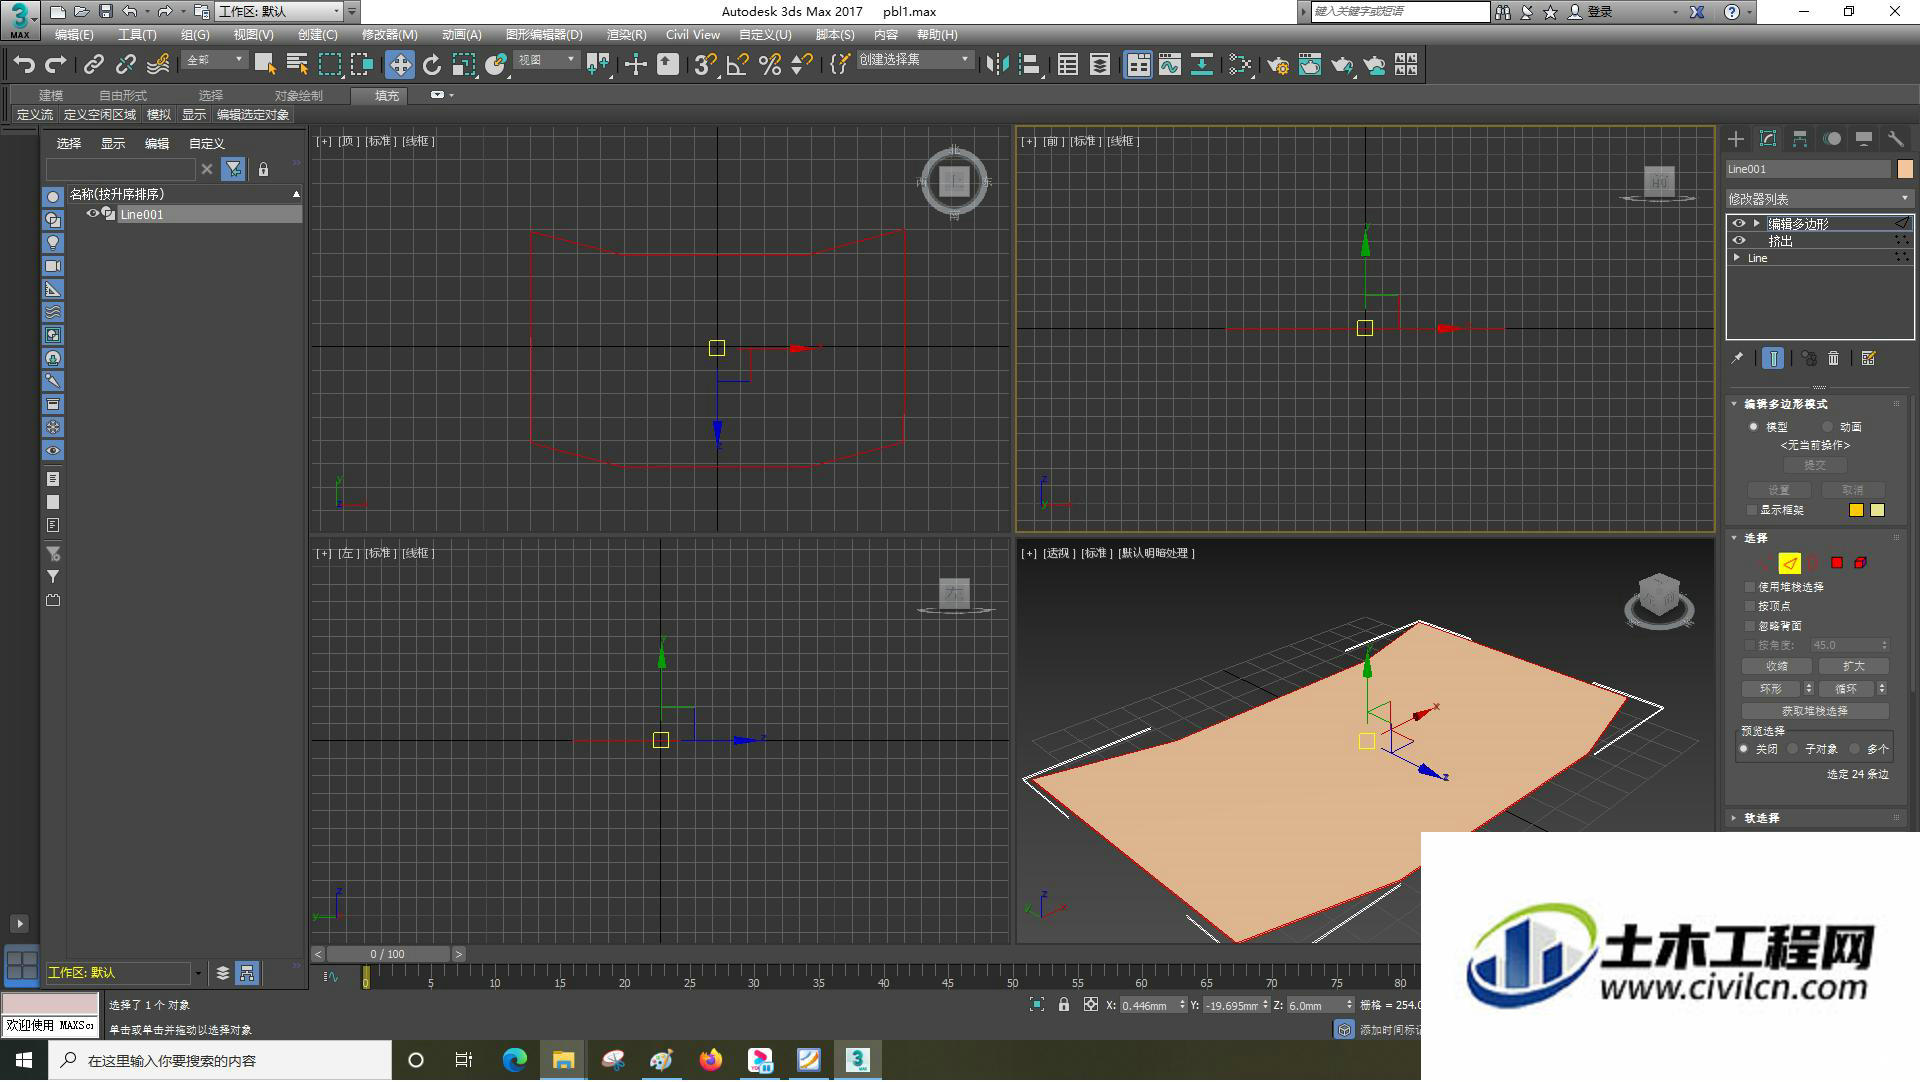Collapse the 编辑多边形模式 rollout
The width and height of the screenshot is (1920, 1082).
(1735, 404)
